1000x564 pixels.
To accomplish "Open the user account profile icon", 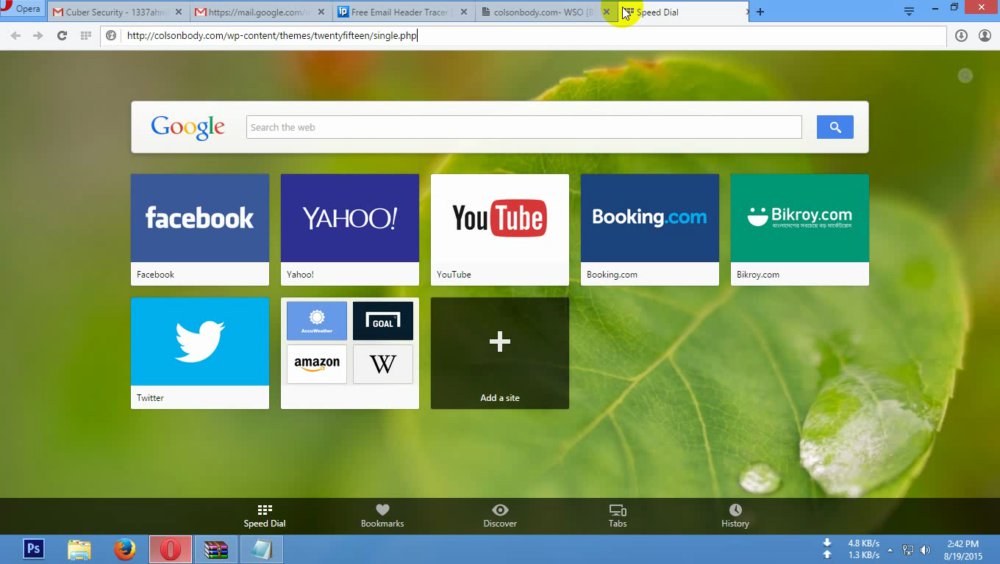I will [985, 36].
